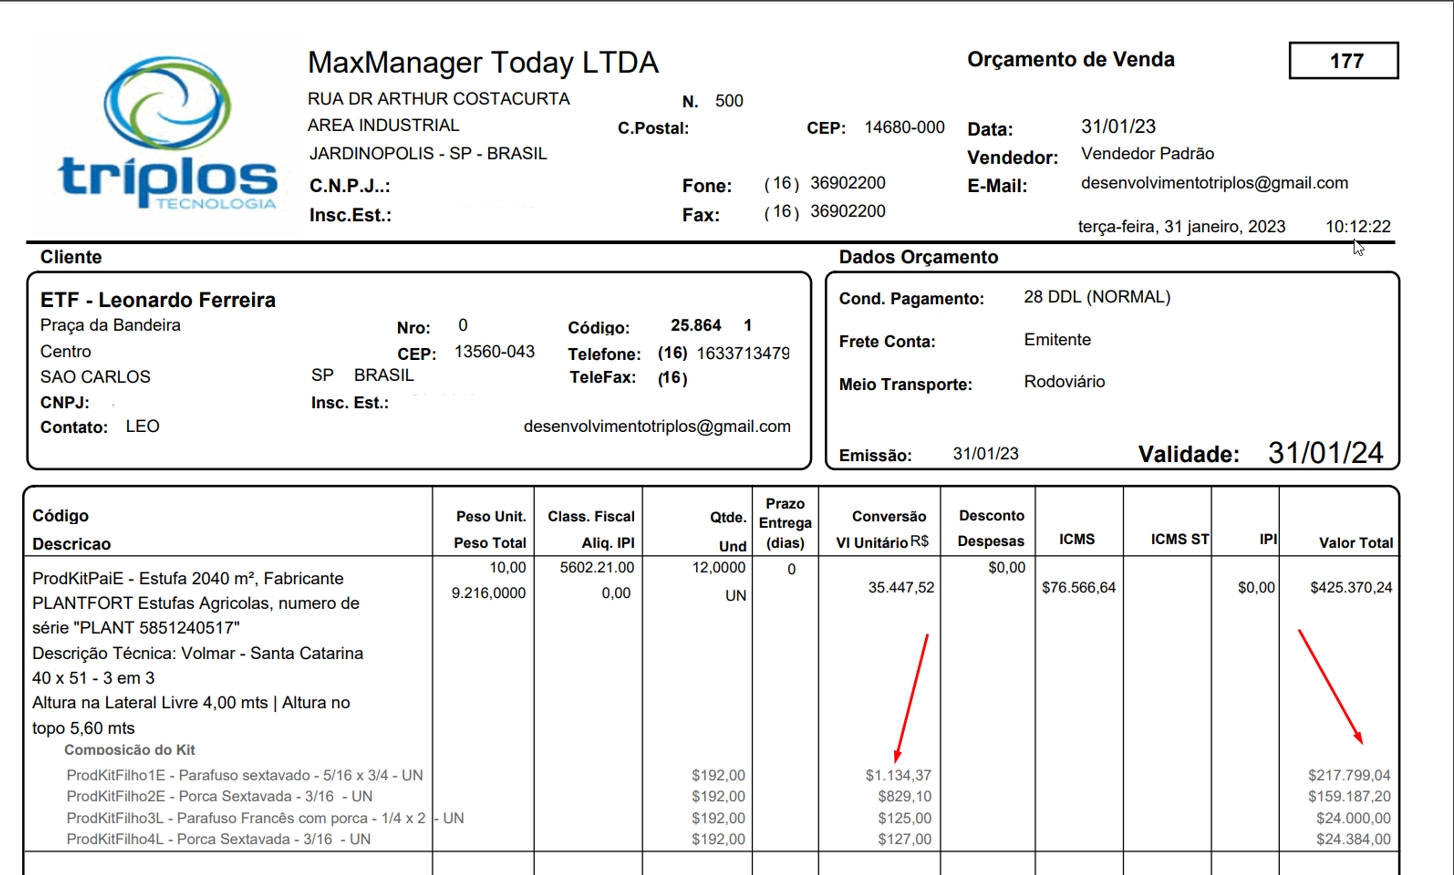Click fiscal class 5602.21.00

597,568
